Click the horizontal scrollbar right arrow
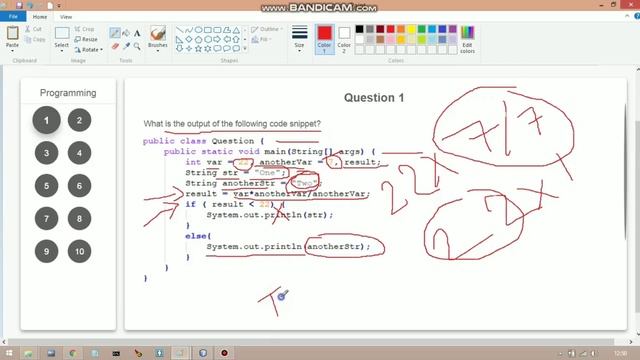Viewport: 640px width, 360px height. click(x=630, y=342)
